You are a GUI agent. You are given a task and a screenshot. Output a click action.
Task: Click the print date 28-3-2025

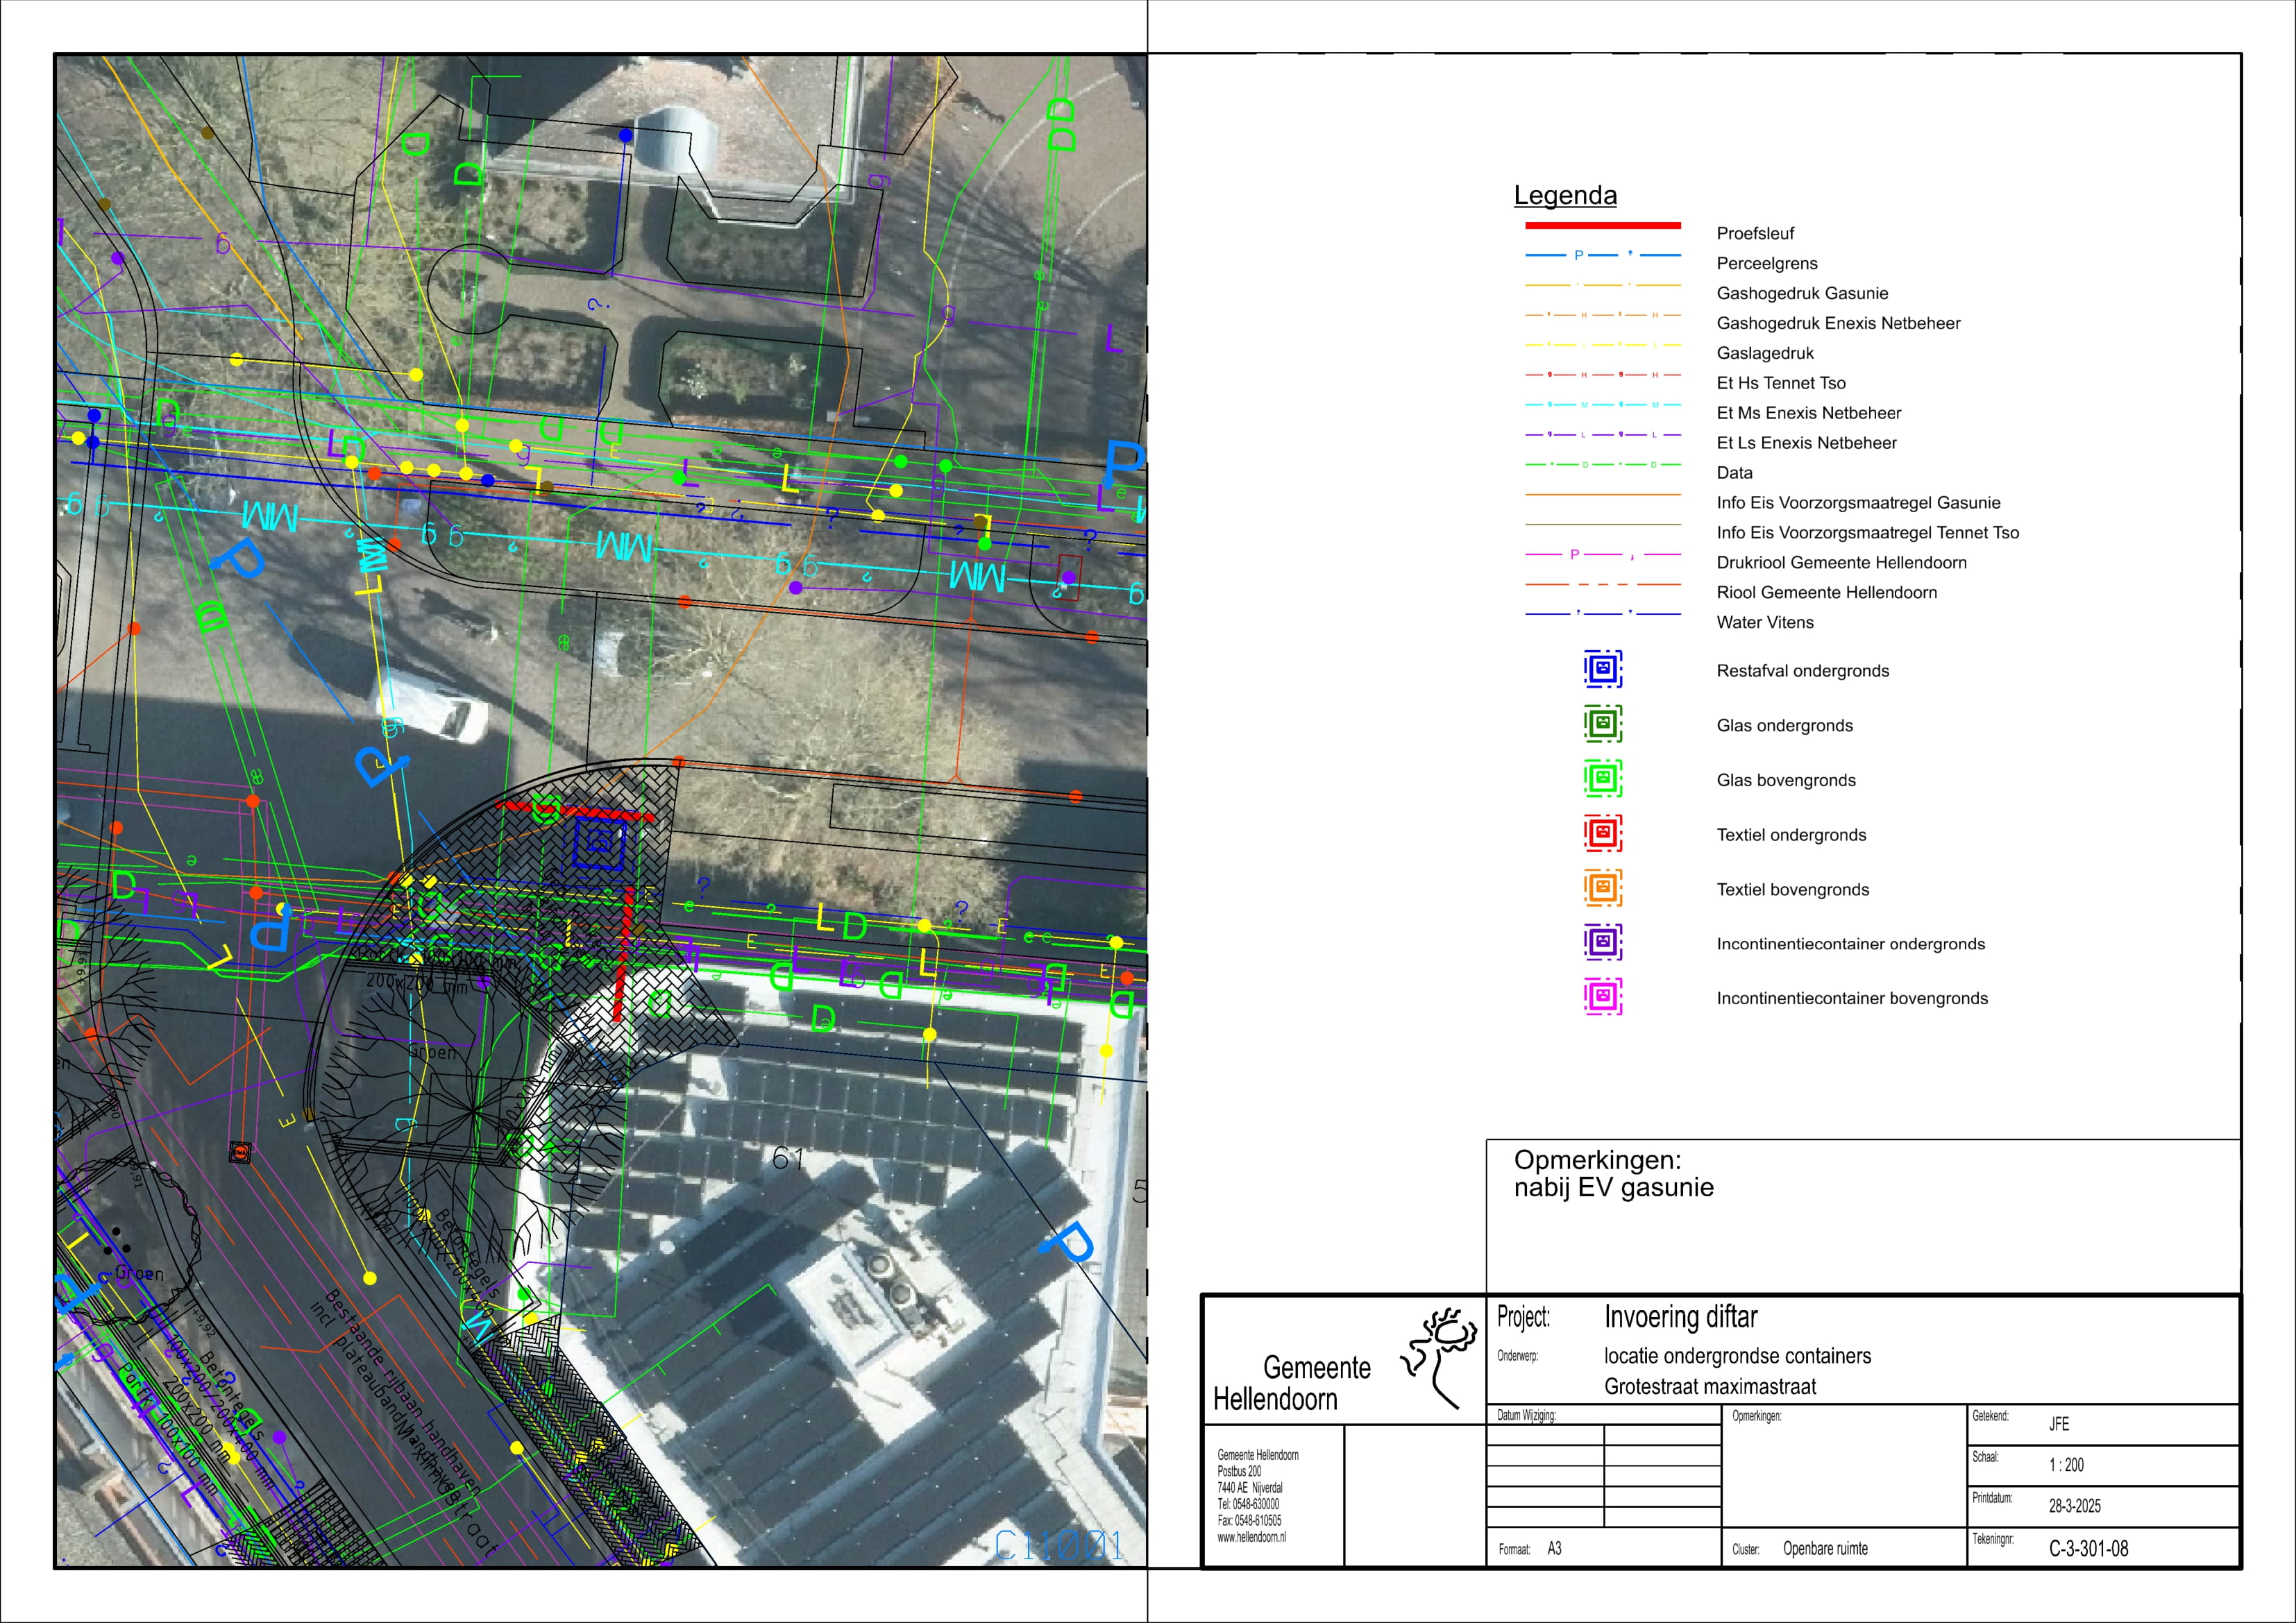[2074, 1506]
